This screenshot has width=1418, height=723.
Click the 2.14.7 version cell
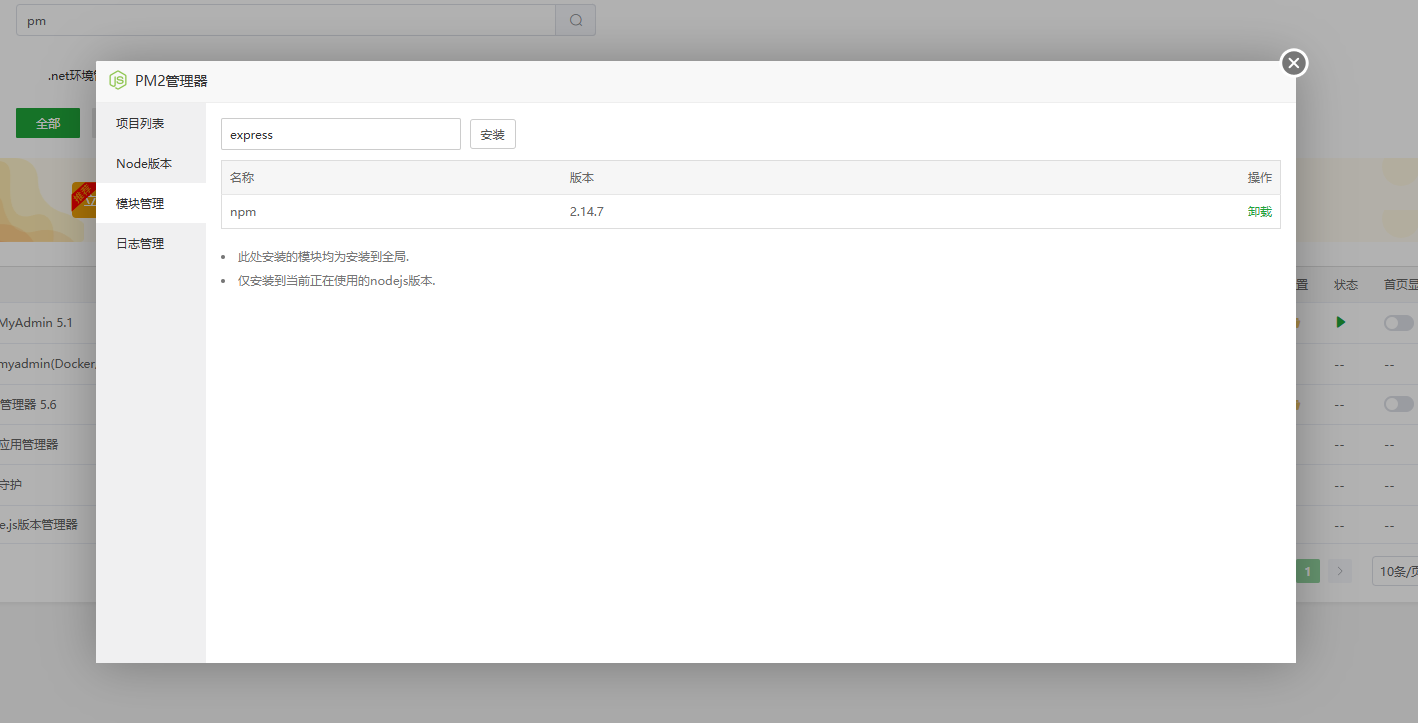coord(587,212)
